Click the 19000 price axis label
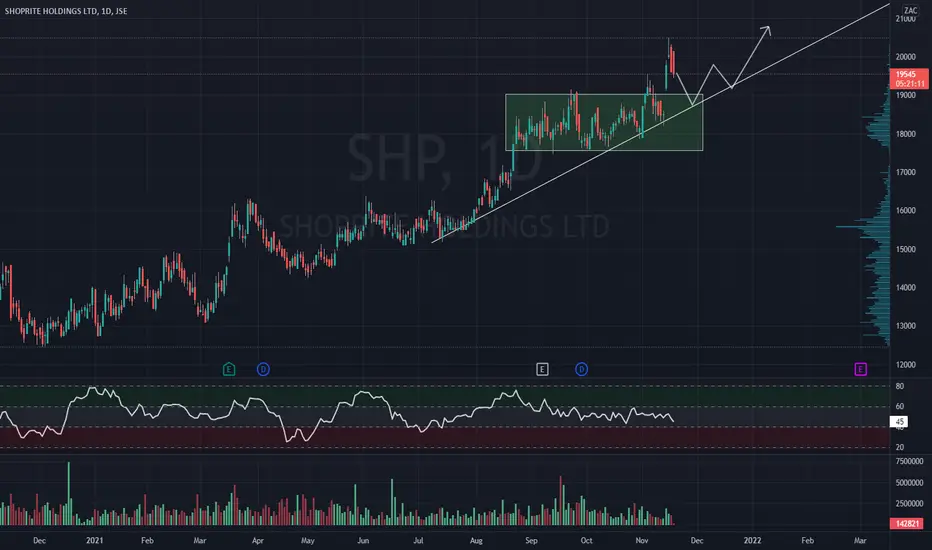Viewport: 932px width, 550px height. click(x=906, y=95)
